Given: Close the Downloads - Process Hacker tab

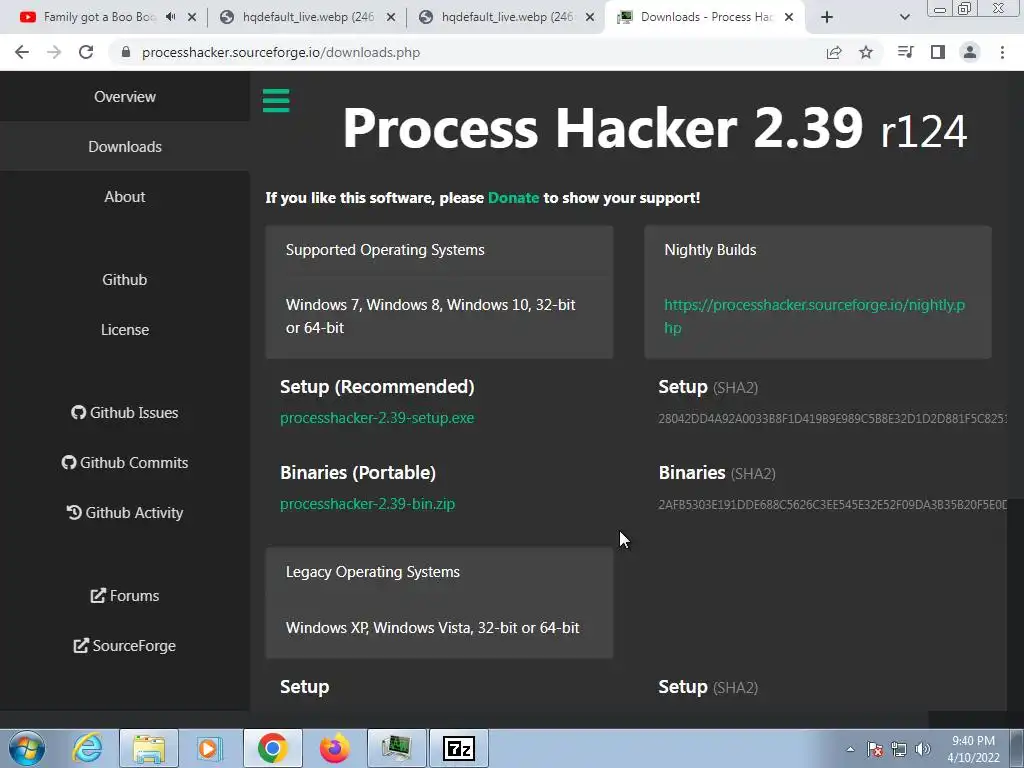Looking at the screenshot, I should (789, 17).
